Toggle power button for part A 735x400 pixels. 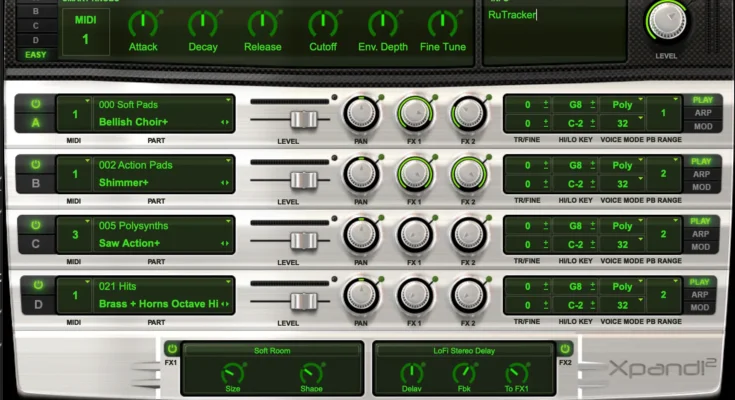(35, 103)
